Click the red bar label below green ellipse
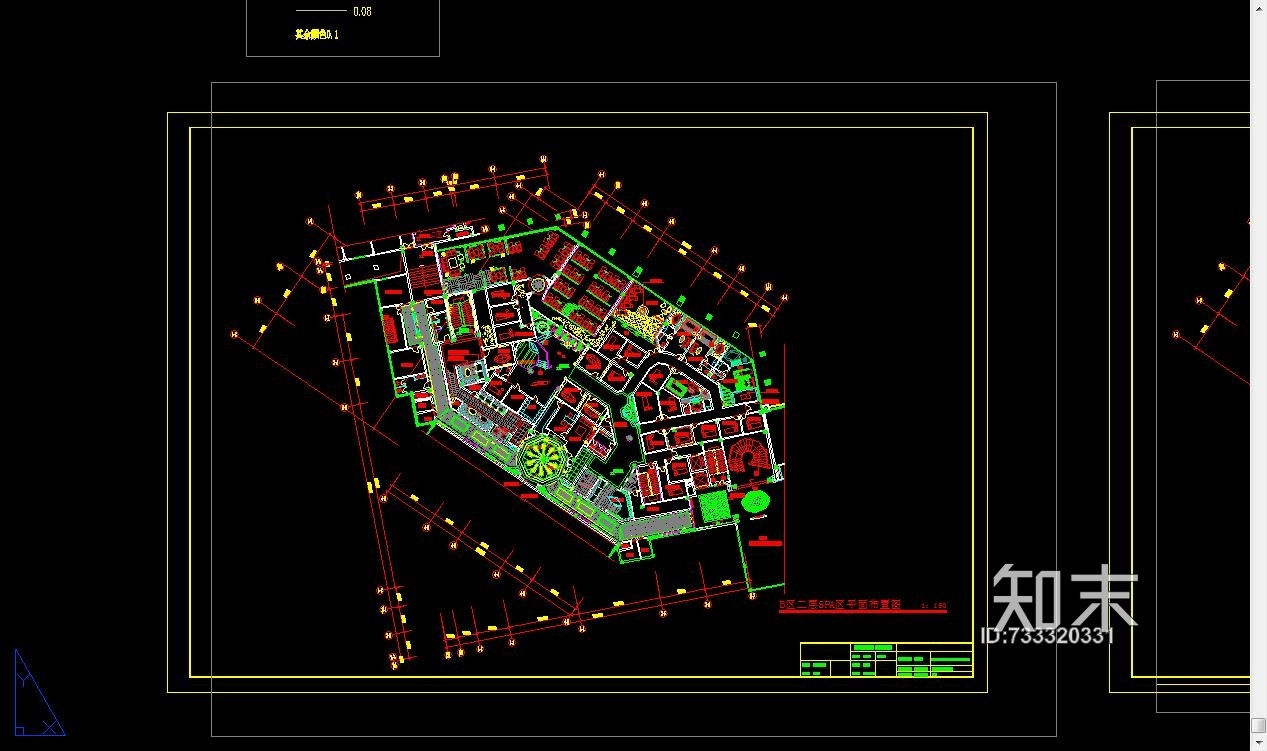1267x751 pixels. tap(765, 542)
